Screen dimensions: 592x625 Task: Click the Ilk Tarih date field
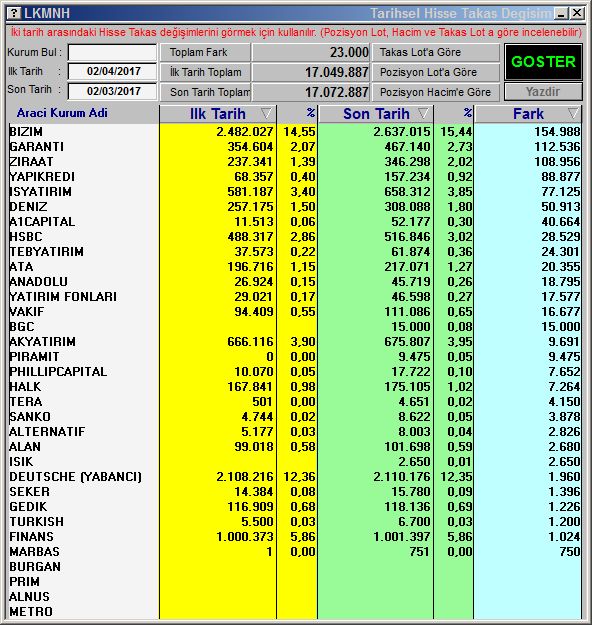(x=112, y=71)
